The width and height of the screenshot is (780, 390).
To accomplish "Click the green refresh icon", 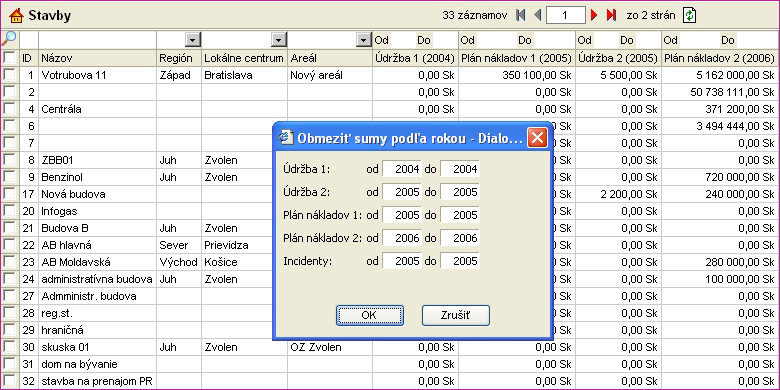I will 689,15.
